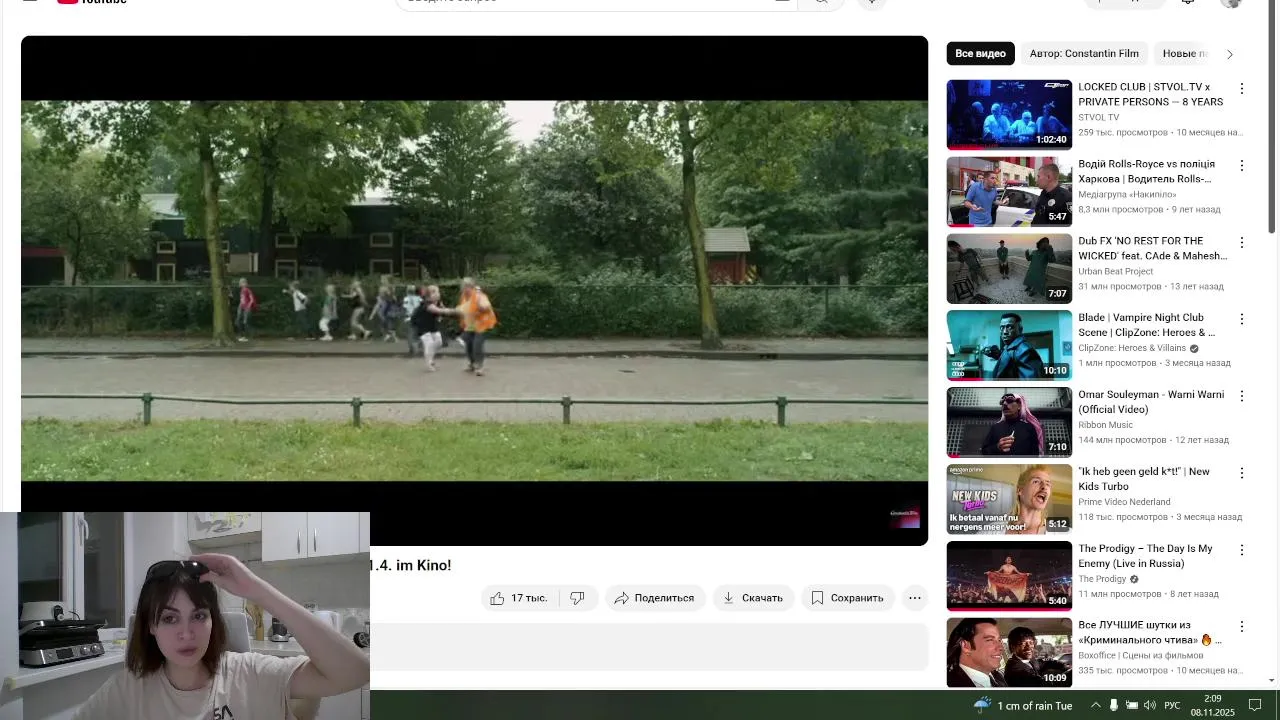This screenshot has height=720, width=1280.
Task: Open Omar Souleyman 7:10 thumbnail
Action: (1009, 422)
